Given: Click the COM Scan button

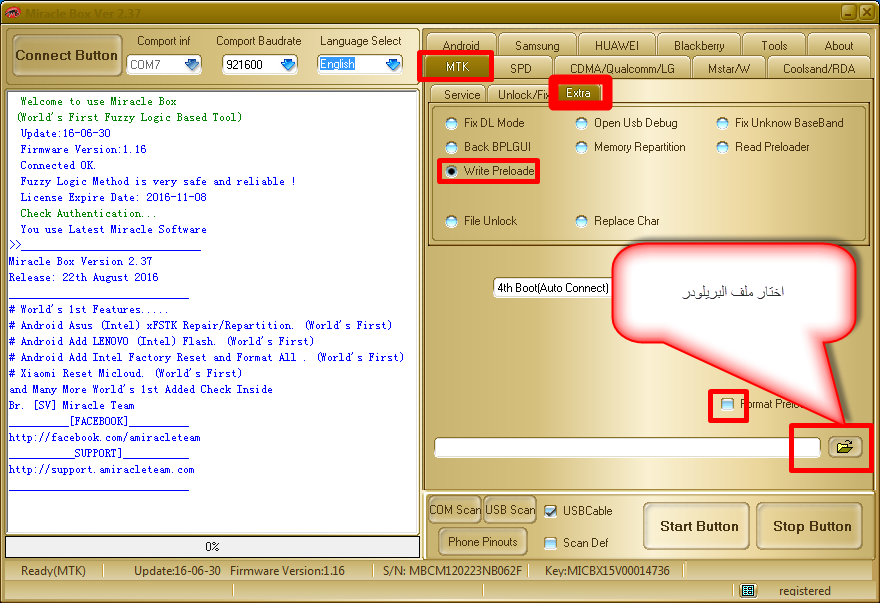Looking at the screenshot, I should coord(455,510).
